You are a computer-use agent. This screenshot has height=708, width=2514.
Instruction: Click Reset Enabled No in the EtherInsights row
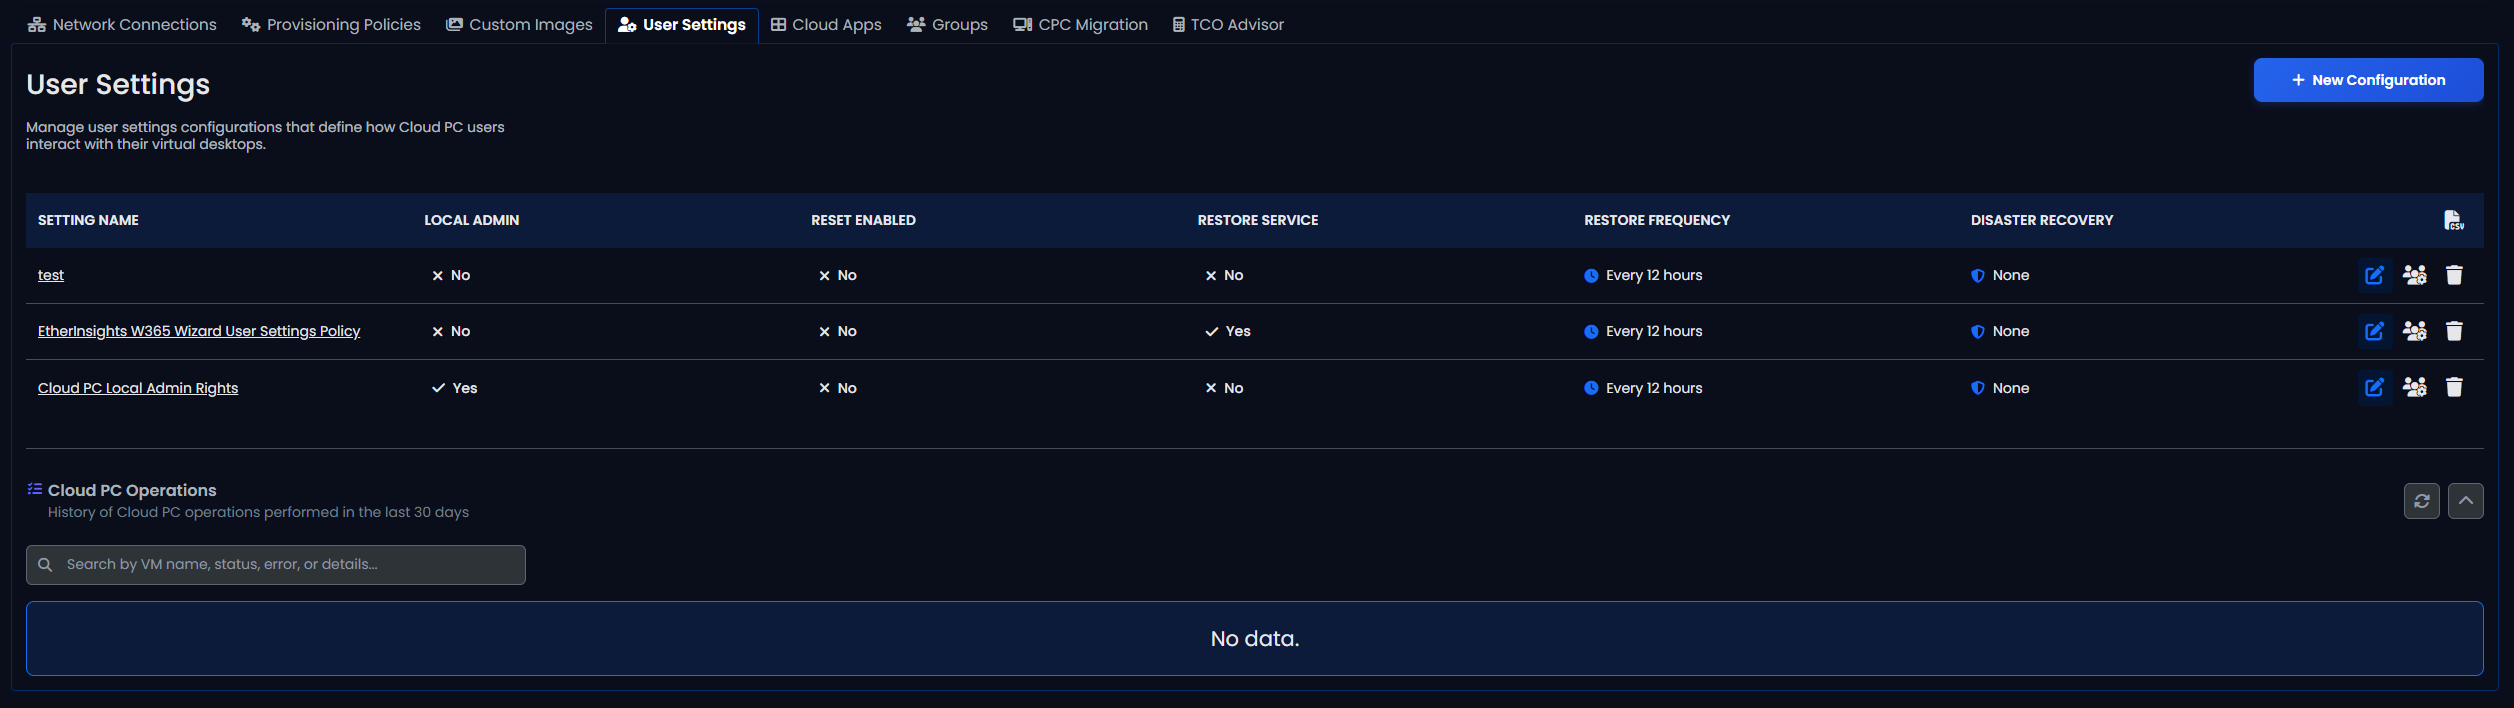pos(838,331)
